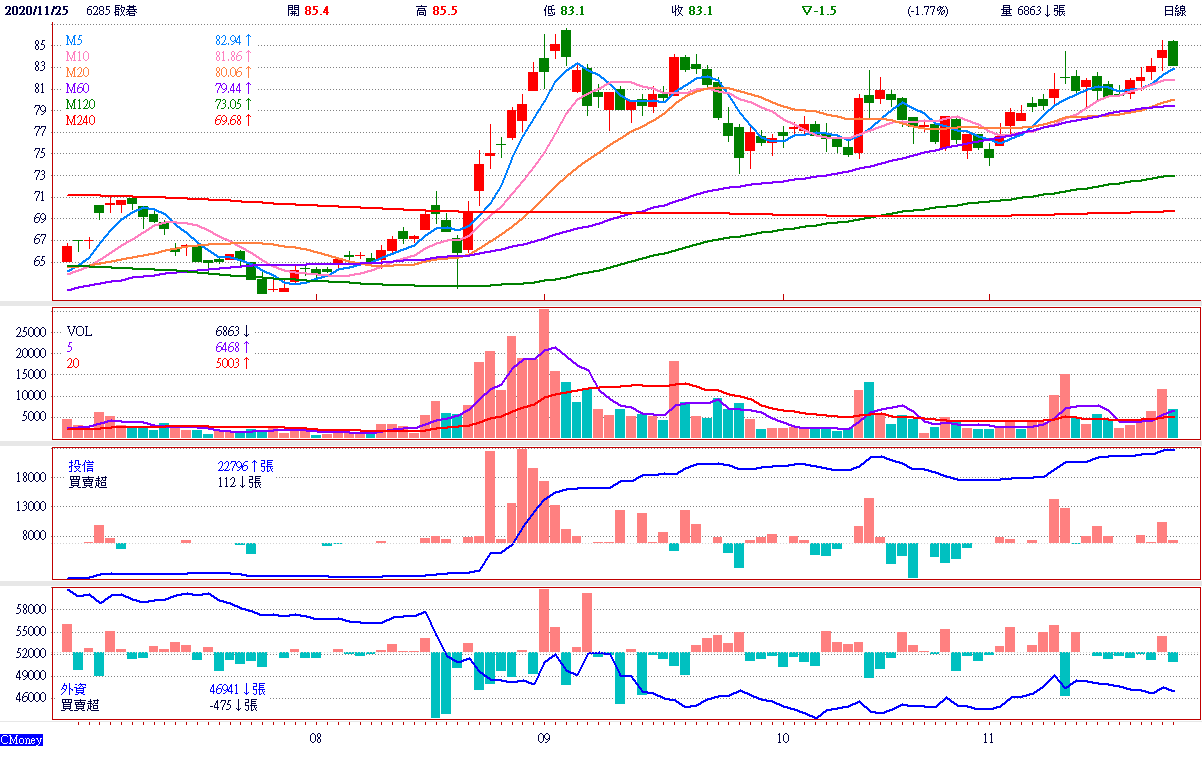Click the M20 moving average legend
Image resolution: width=1202 pixels, height=758 pixels.
pos(77,72)
